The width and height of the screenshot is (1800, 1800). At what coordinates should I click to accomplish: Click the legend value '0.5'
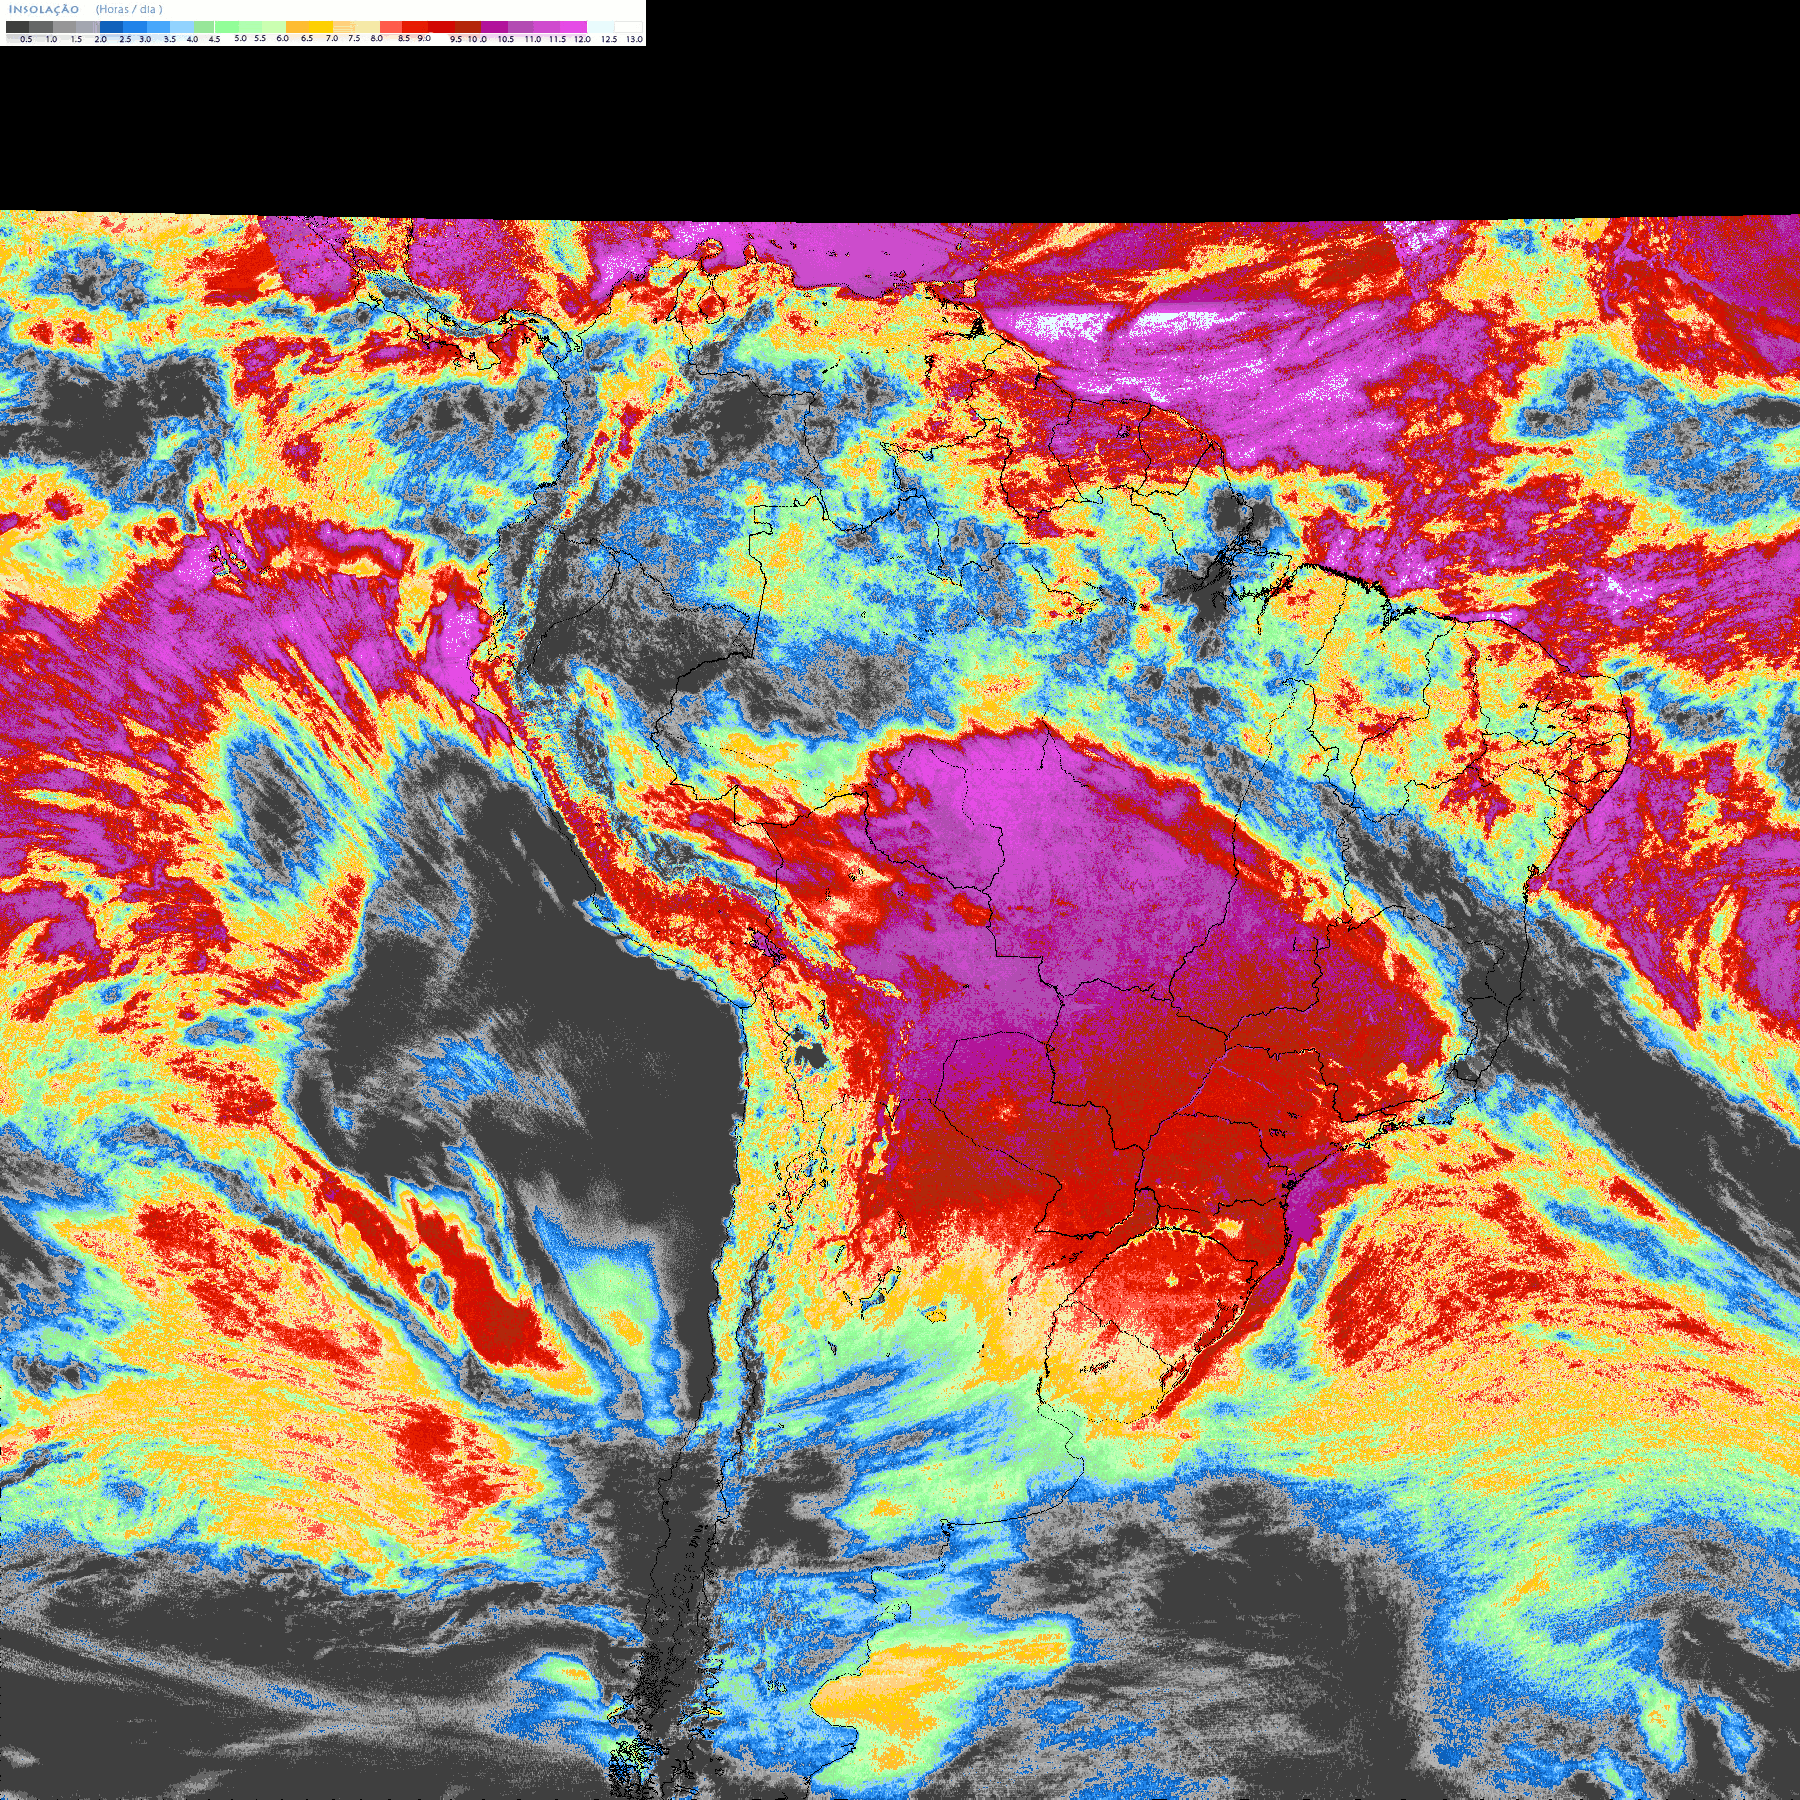pyautogui.click(x=26, y=39)
